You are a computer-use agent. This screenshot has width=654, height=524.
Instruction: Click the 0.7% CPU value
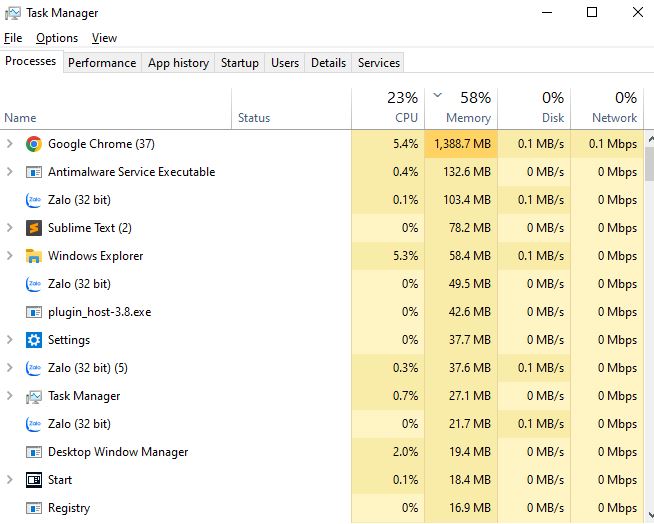coord(405,396)
